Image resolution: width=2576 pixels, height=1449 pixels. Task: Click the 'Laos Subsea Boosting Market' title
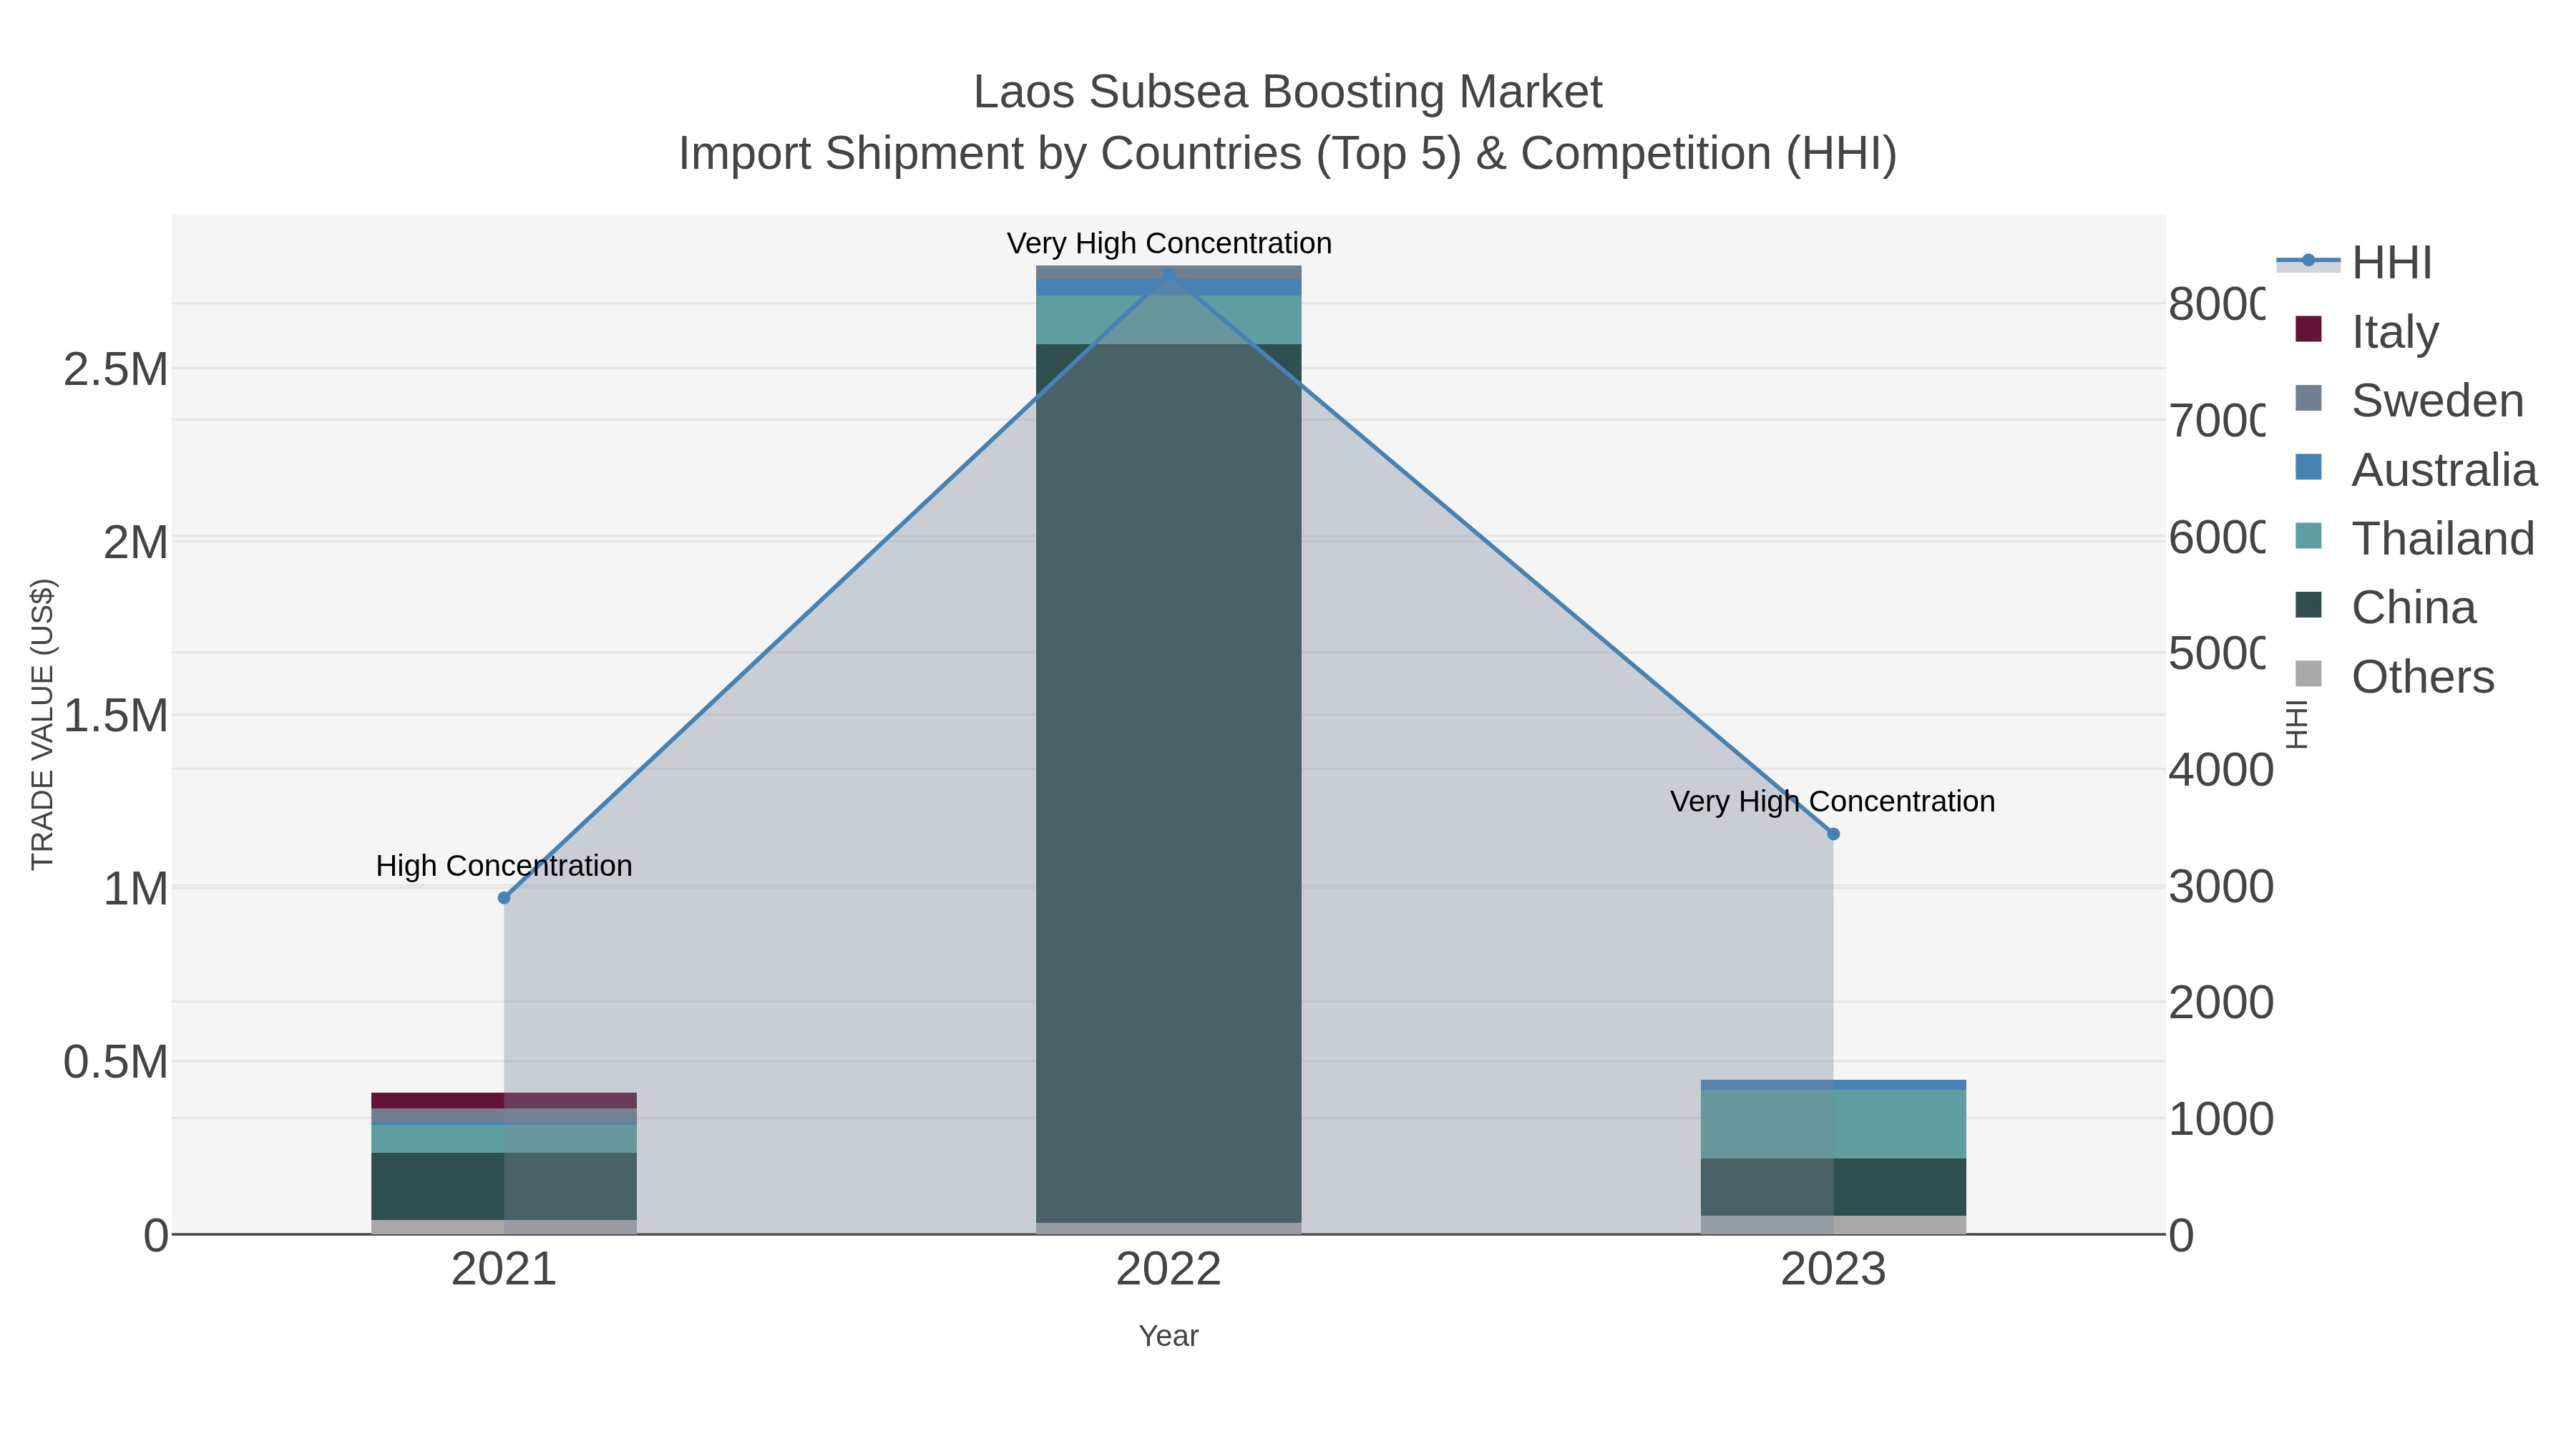point(1288,92)
